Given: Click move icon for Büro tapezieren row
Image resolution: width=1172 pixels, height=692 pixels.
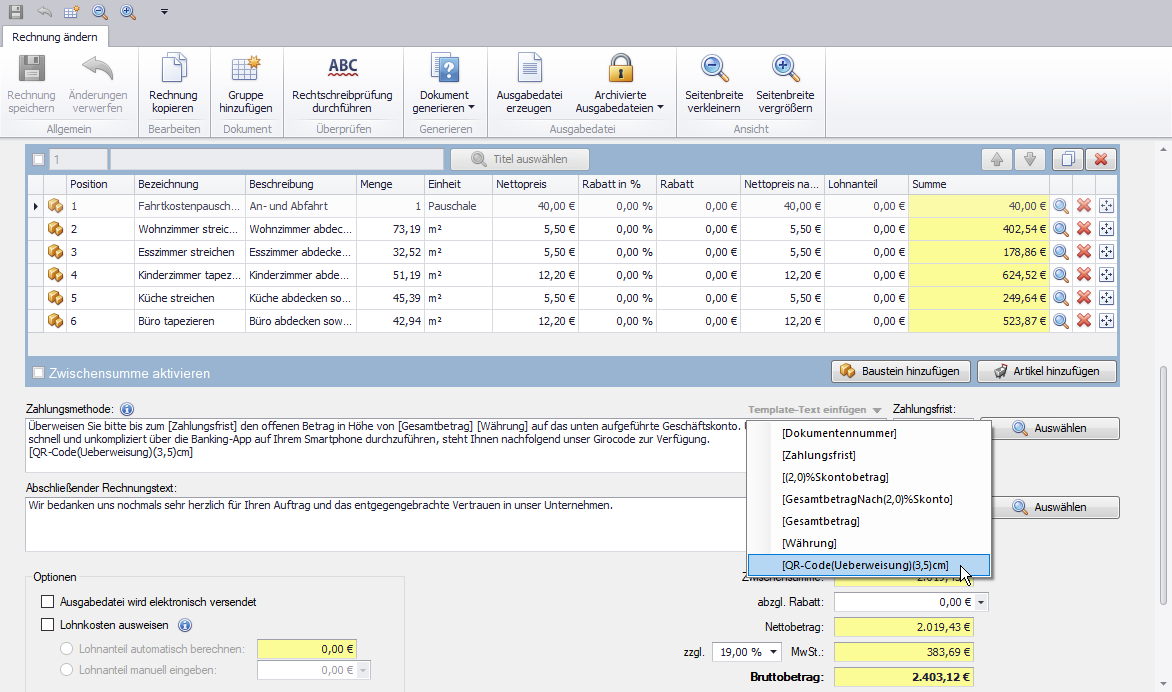Looking at the screenshot, I should (x=1106, y=321).
